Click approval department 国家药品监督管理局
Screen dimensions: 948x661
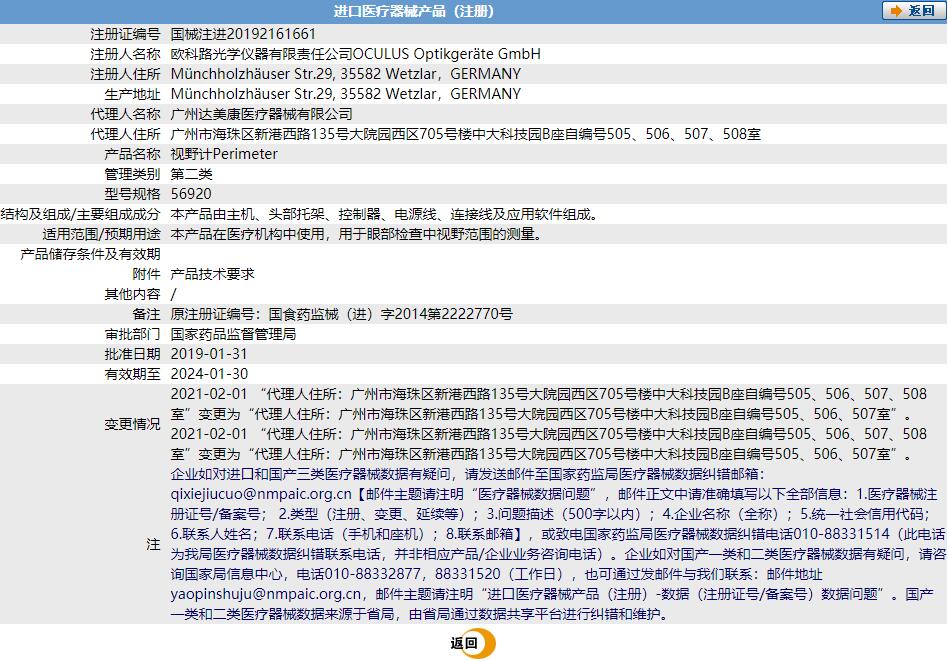(x=233, y=334)
